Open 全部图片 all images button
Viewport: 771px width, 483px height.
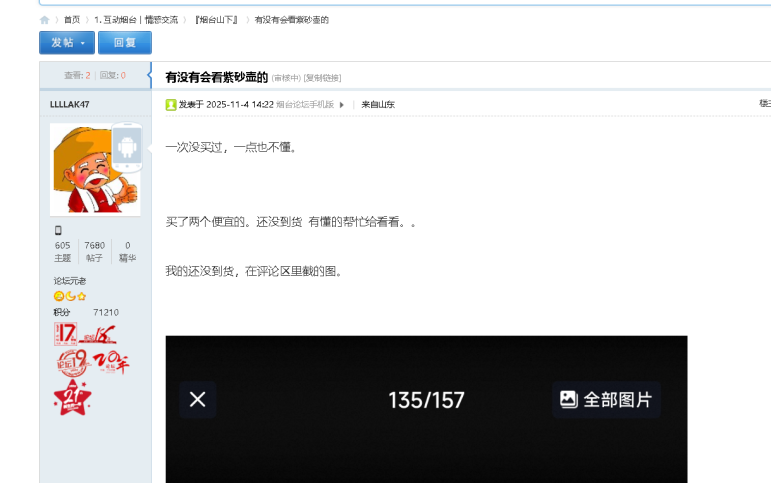click(x=606, y=399)
